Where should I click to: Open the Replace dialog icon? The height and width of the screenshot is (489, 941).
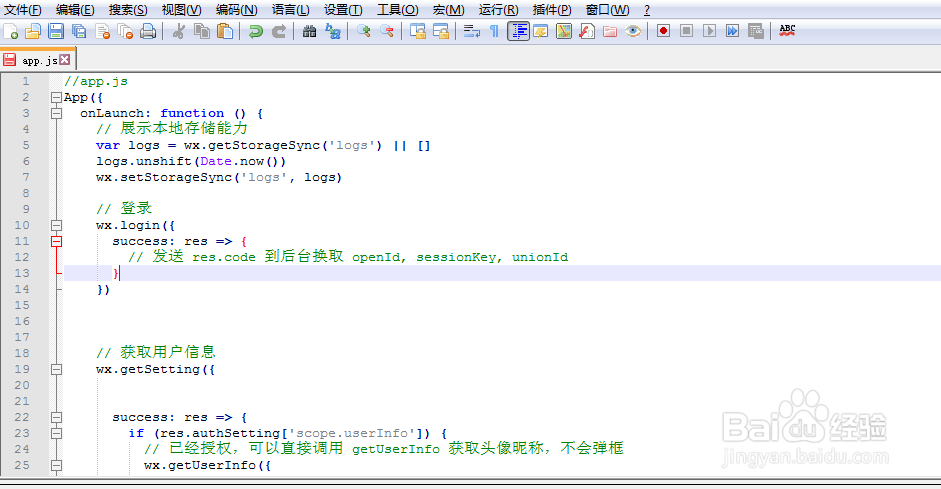click(332, 31)
